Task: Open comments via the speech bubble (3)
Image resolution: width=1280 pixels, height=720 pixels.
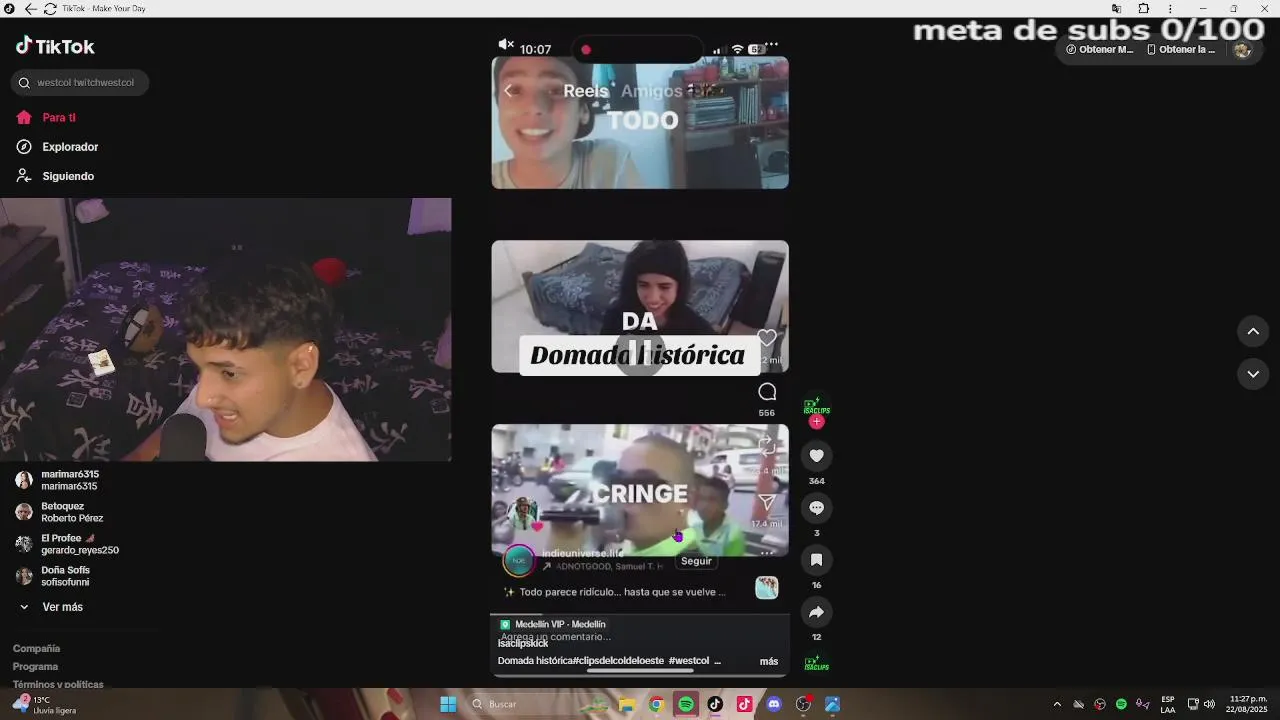Action: [x=816, y=508]
